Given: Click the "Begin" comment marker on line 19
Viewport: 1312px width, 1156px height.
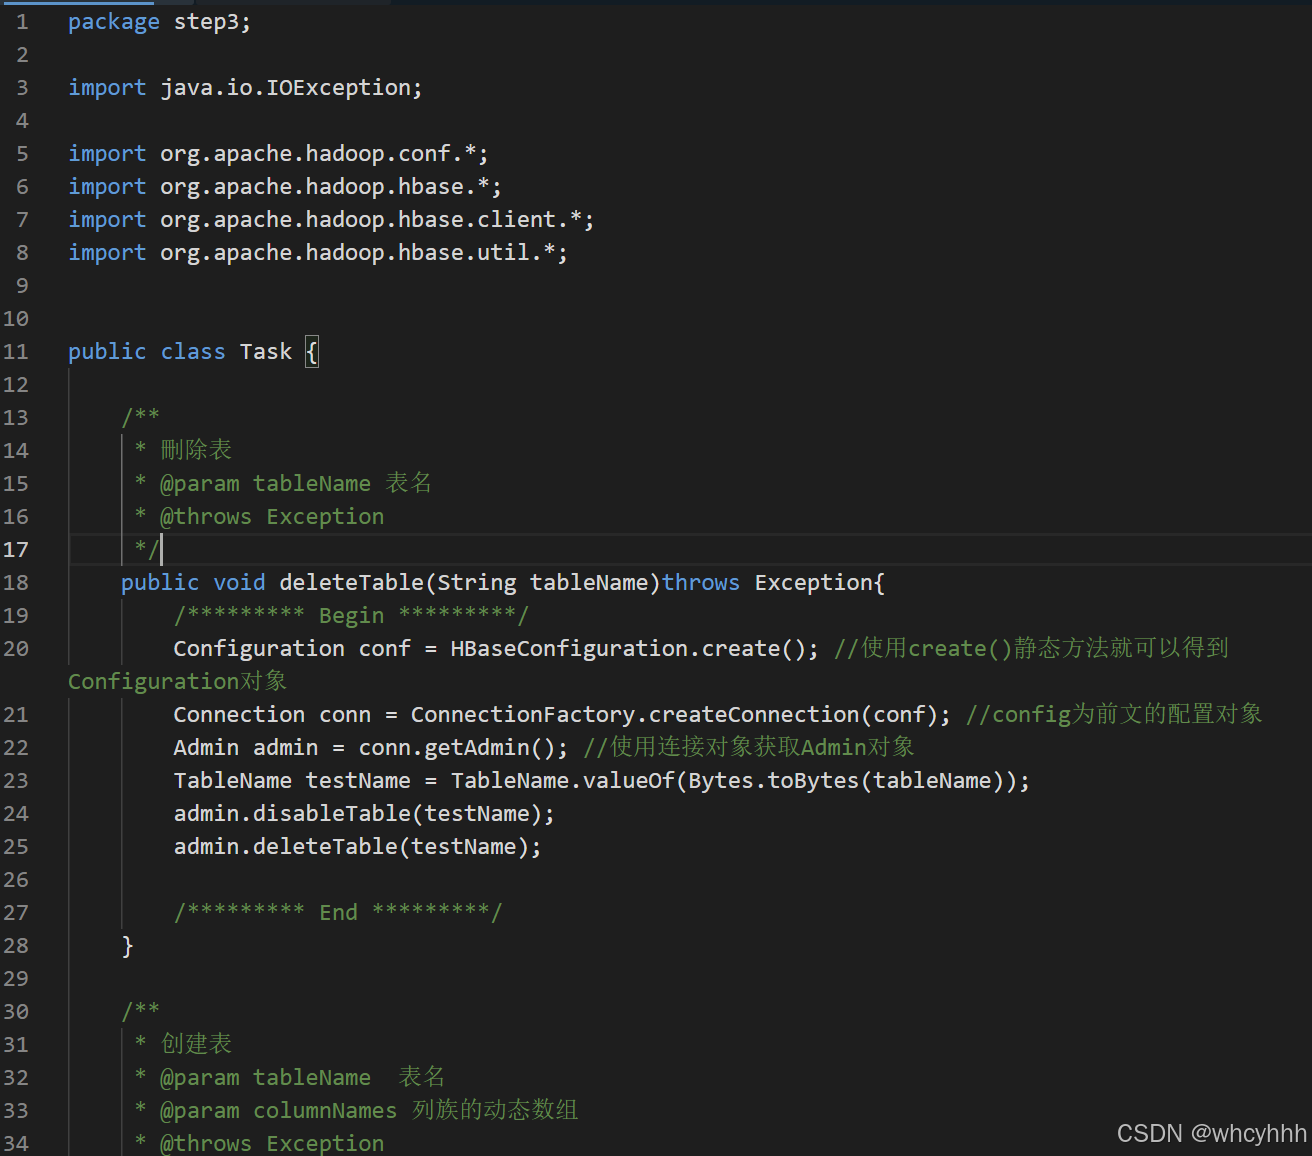Looking at the screenshot, I should pos(351,616).
